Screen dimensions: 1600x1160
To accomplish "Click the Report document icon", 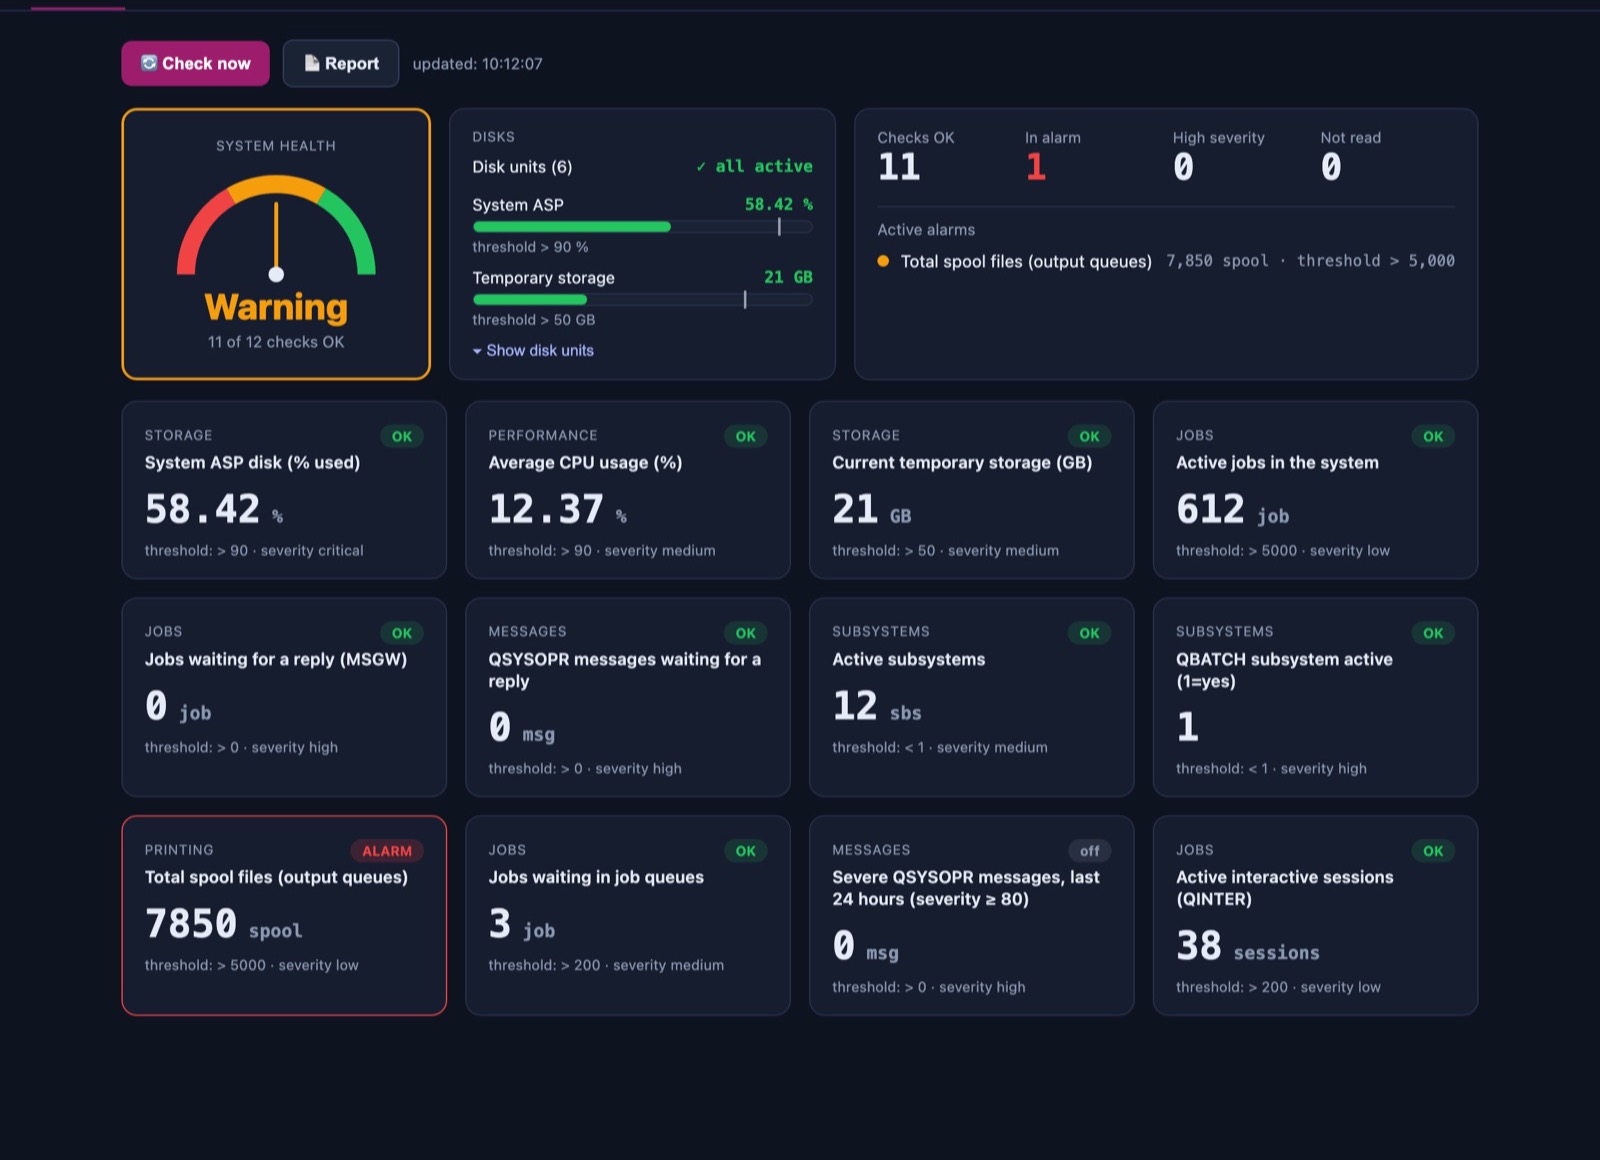I will click(x=312, y=63).
